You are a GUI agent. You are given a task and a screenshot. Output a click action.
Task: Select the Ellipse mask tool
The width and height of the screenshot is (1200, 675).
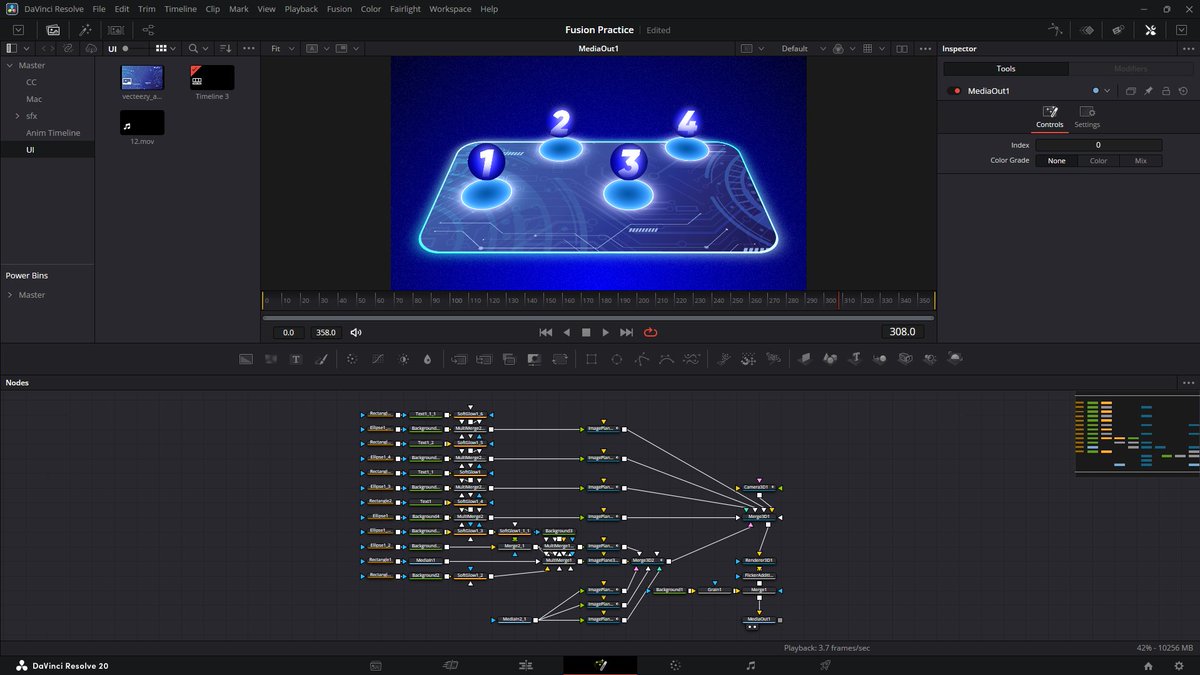tap(616, 358)
